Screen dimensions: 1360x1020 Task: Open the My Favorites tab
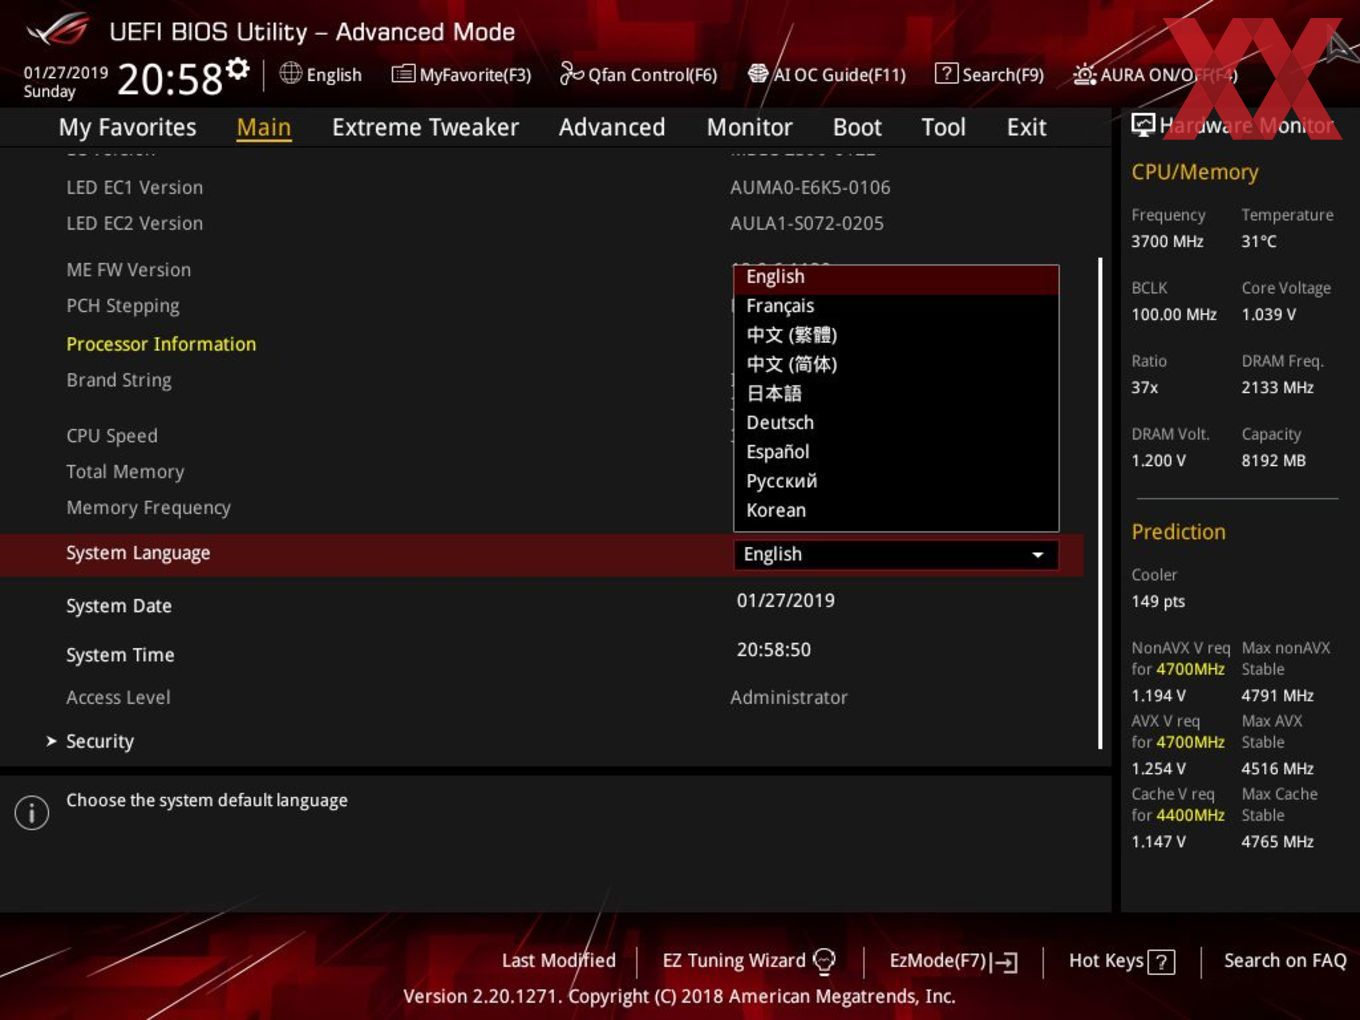[x=127, y=127]
